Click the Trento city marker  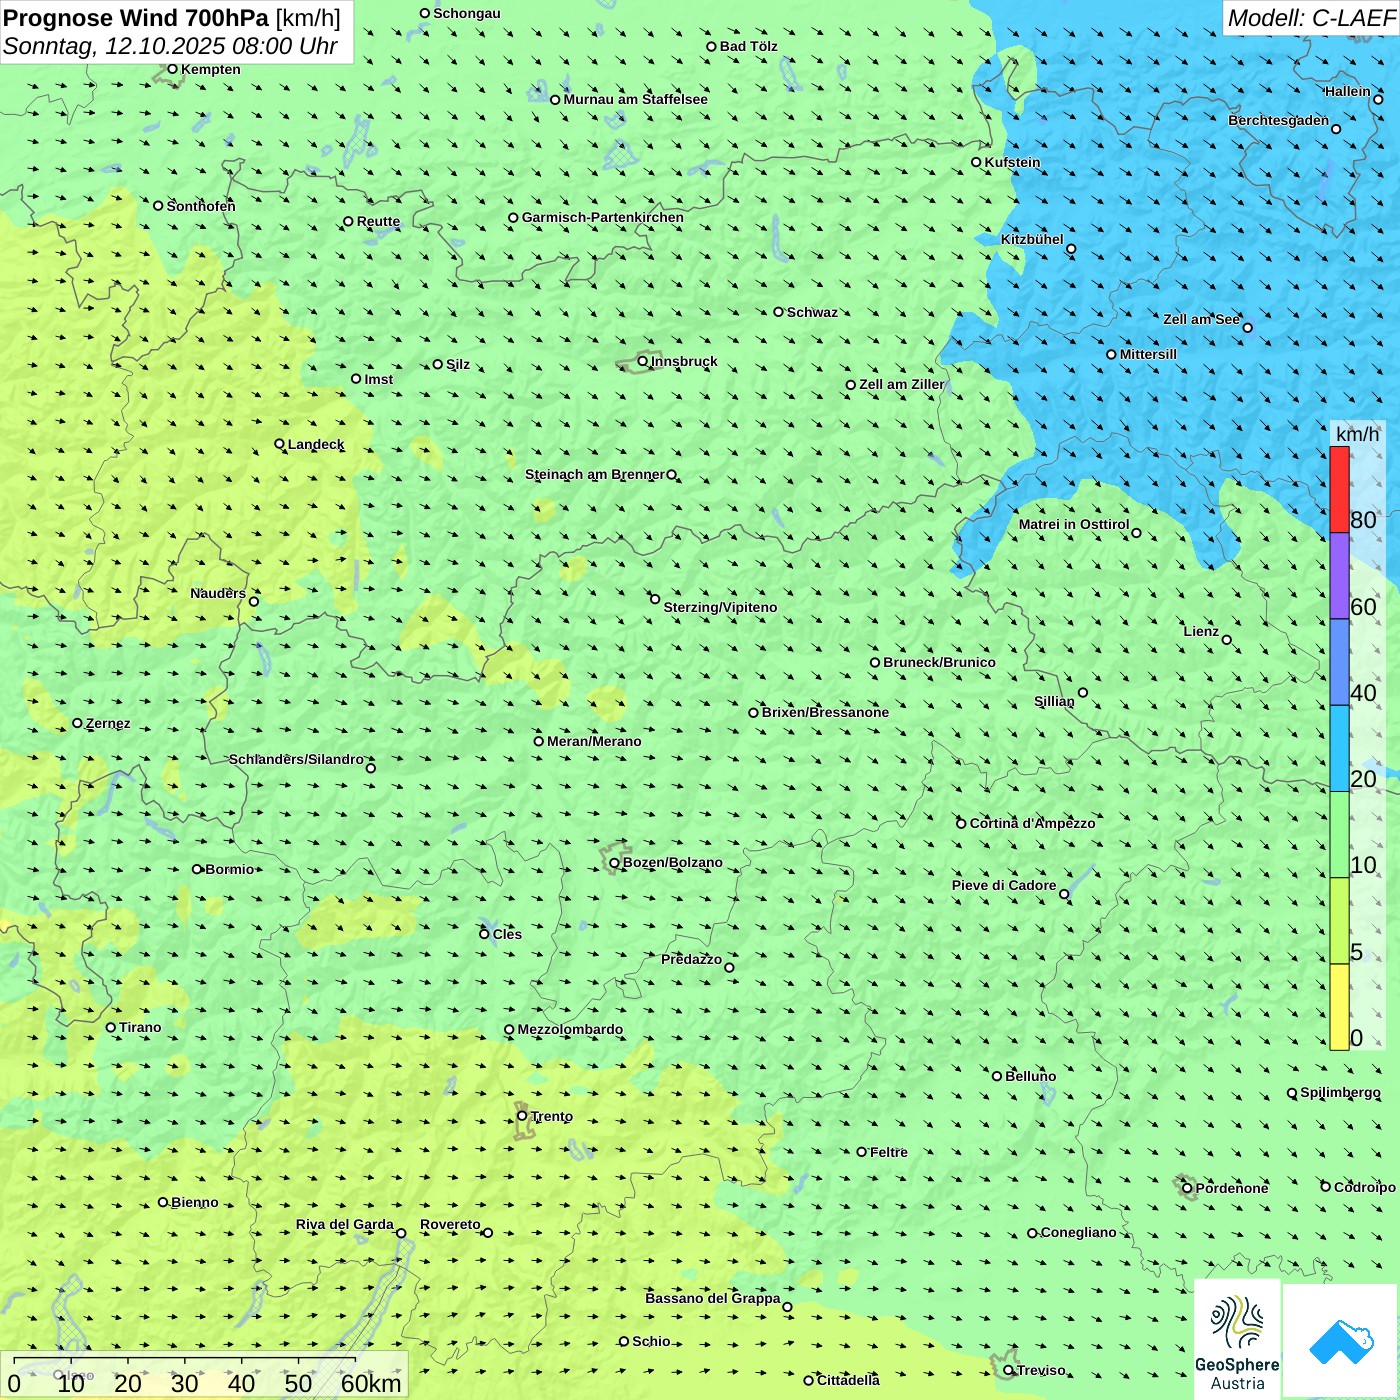[x=522, y=1116]
